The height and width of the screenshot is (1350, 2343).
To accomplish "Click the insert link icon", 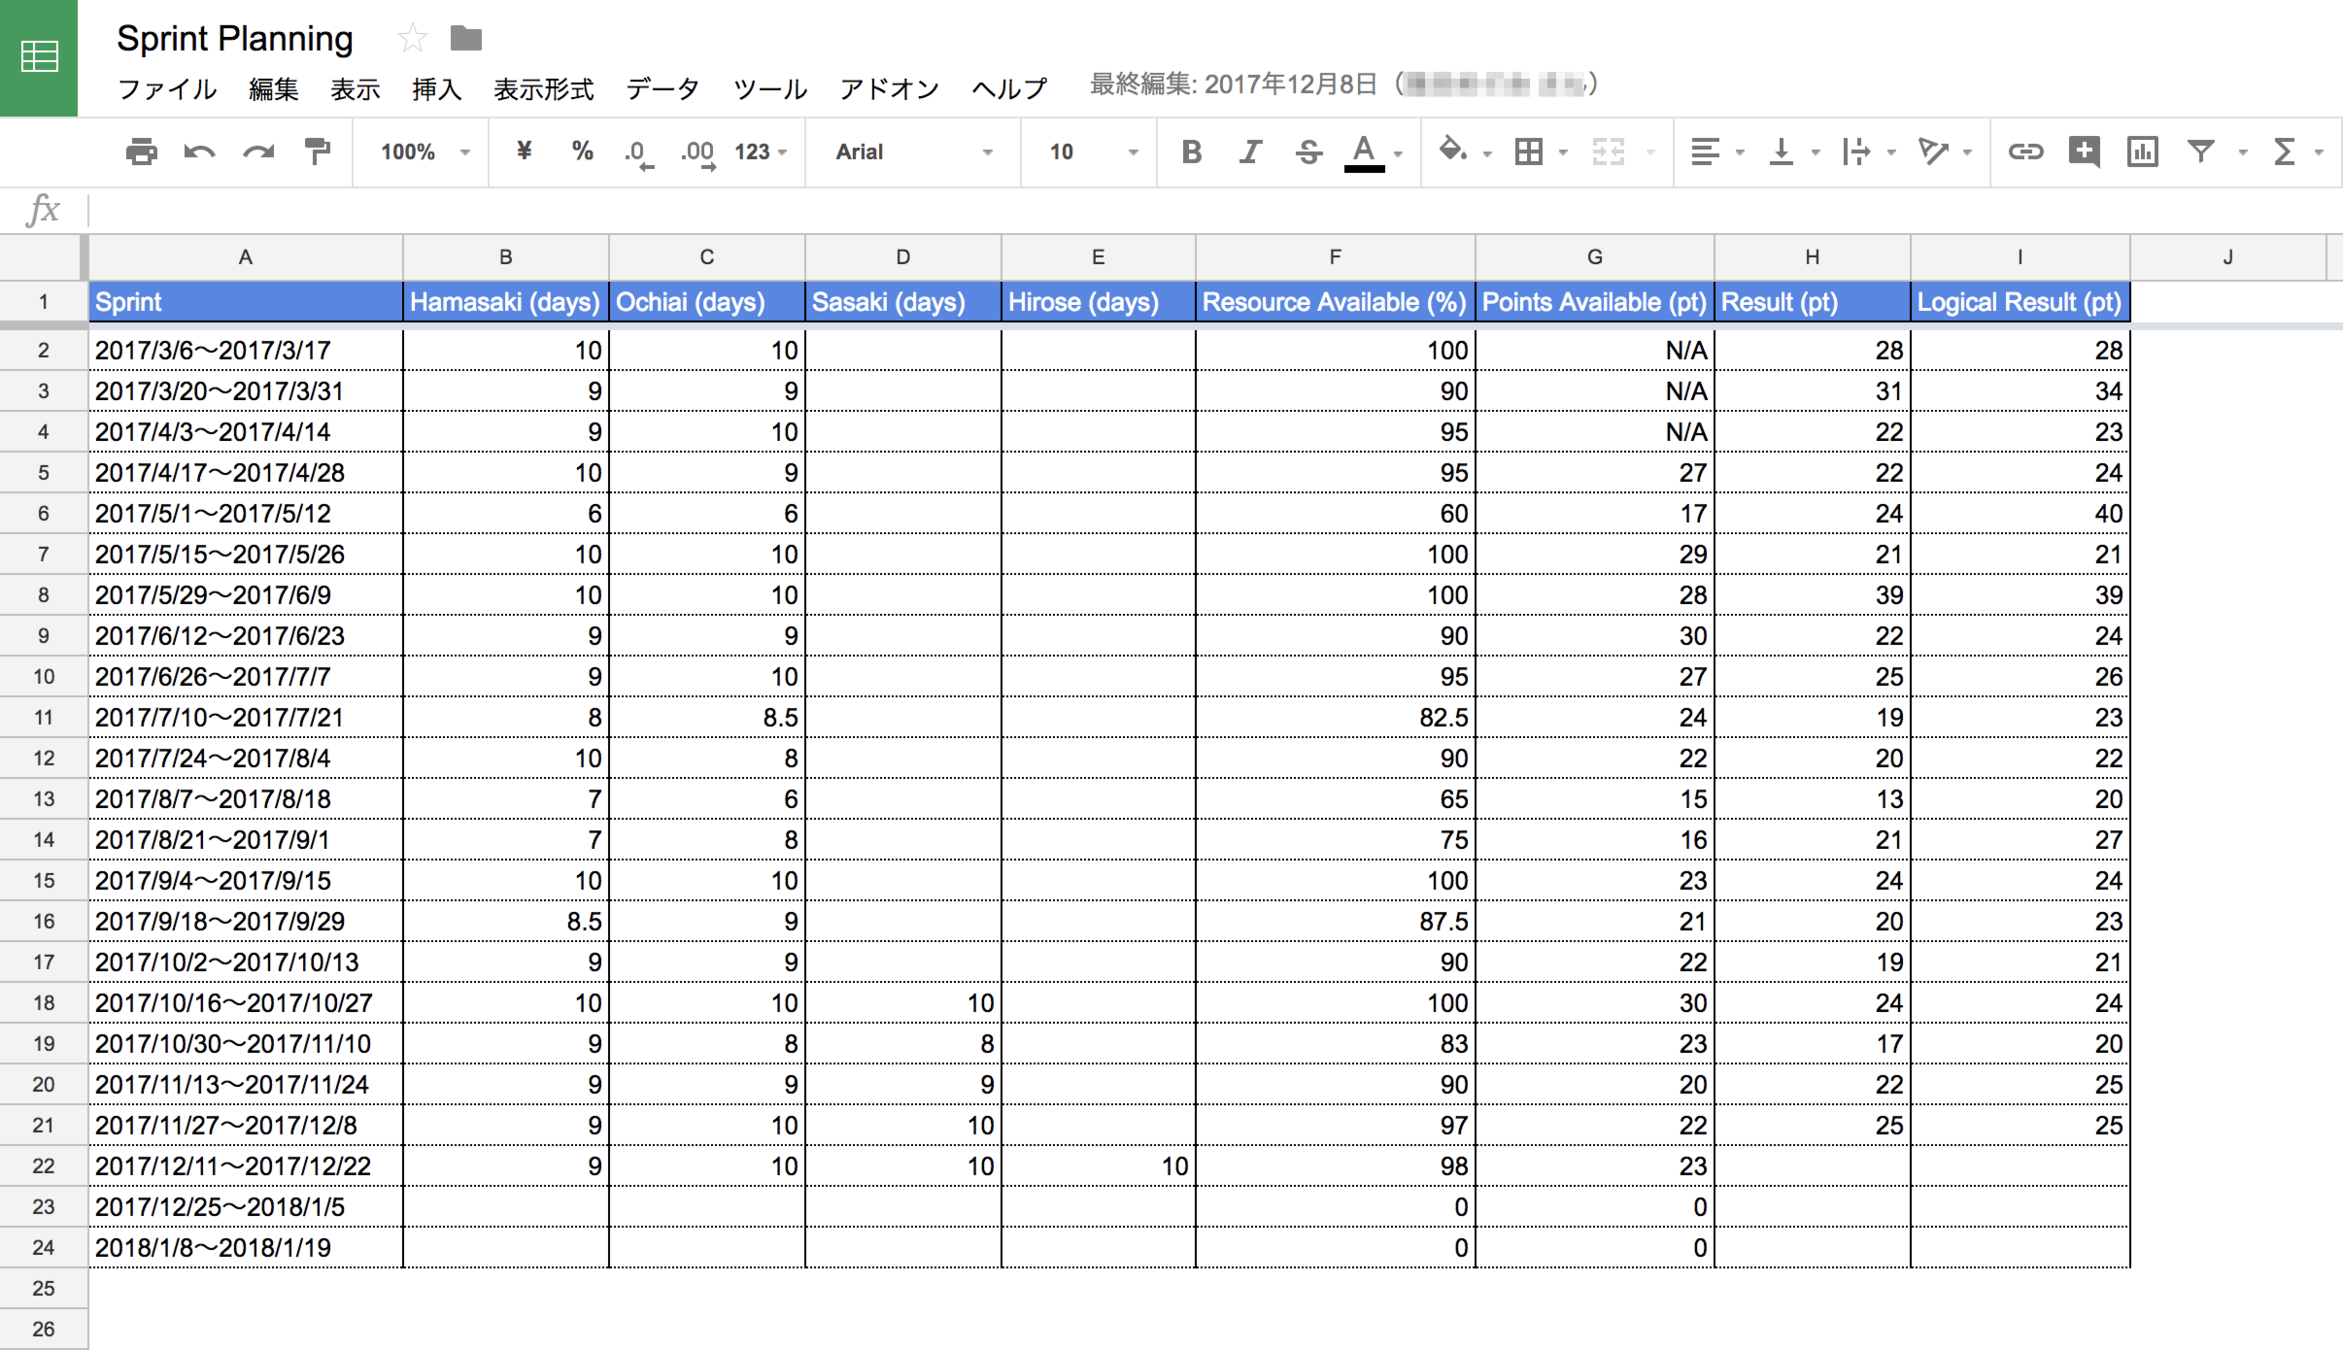I will [x=2025, y=152].
